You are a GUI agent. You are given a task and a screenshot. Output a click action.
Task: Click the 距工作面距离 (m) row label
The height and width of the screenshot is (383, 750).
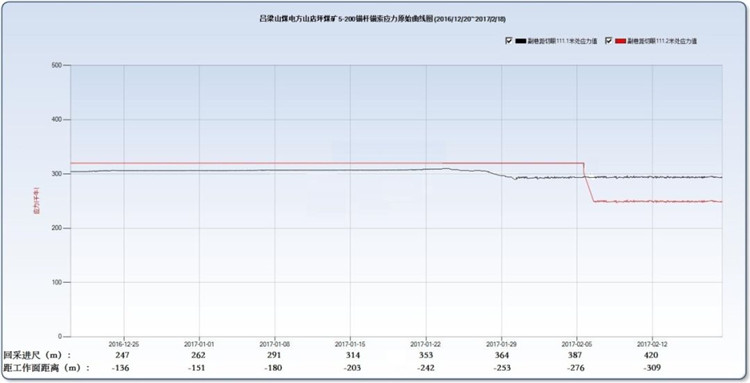click(x=46, y=368)
